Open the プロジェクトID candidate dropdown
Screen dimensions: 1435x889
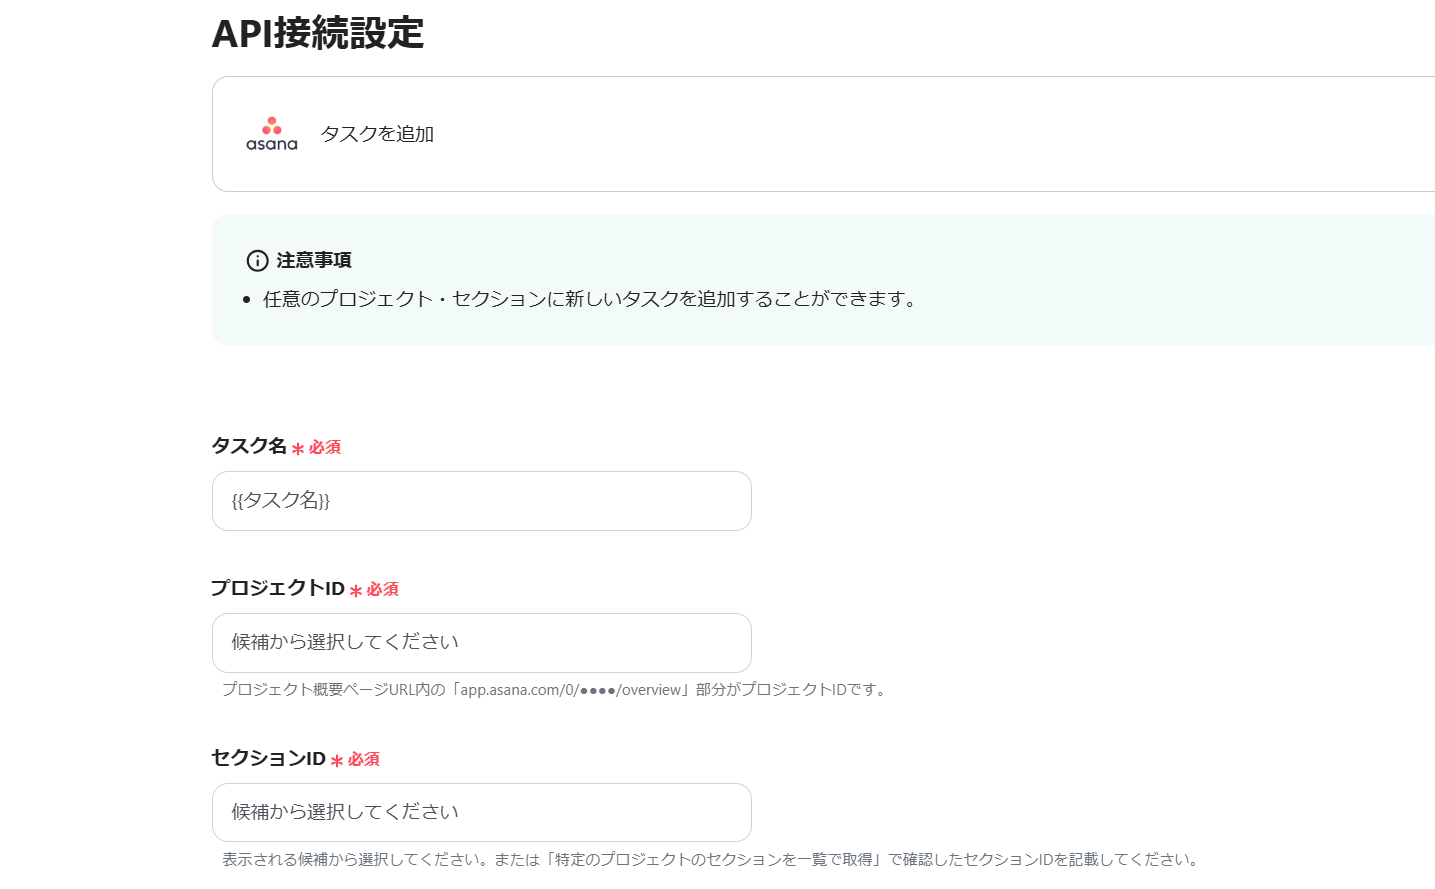(481, 643)
